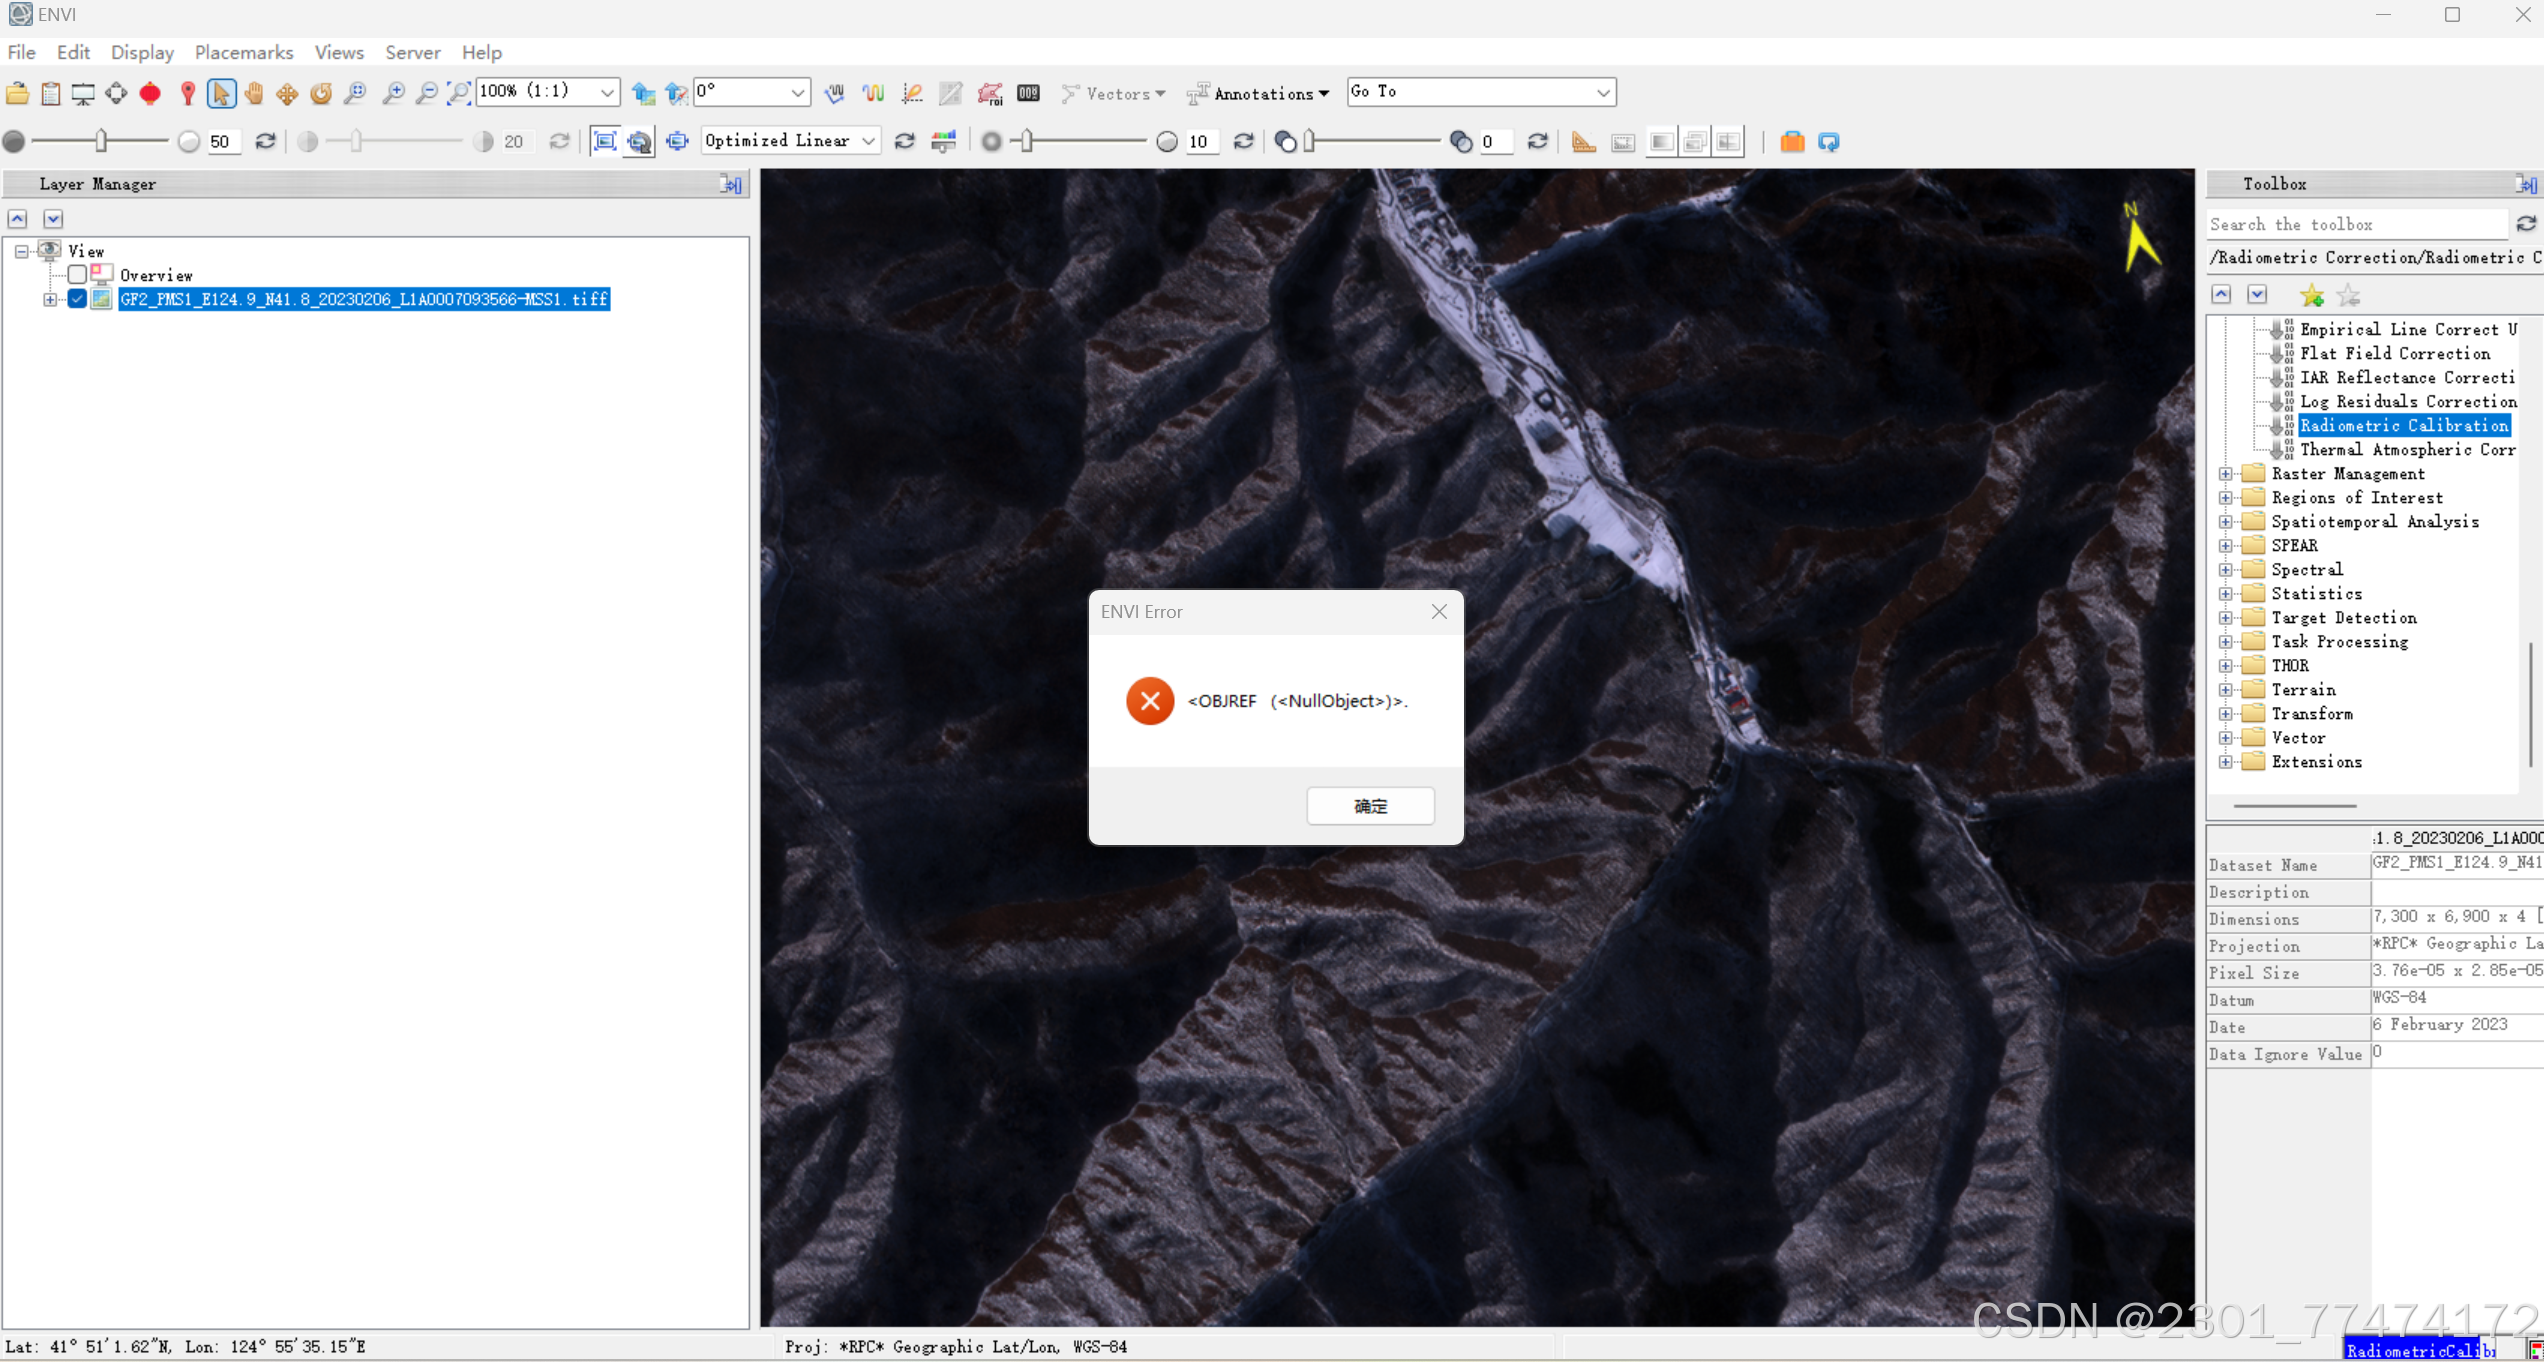
Task: Expand the GF2_PMS1 tiff layer tree node
Action: (50, 299)
